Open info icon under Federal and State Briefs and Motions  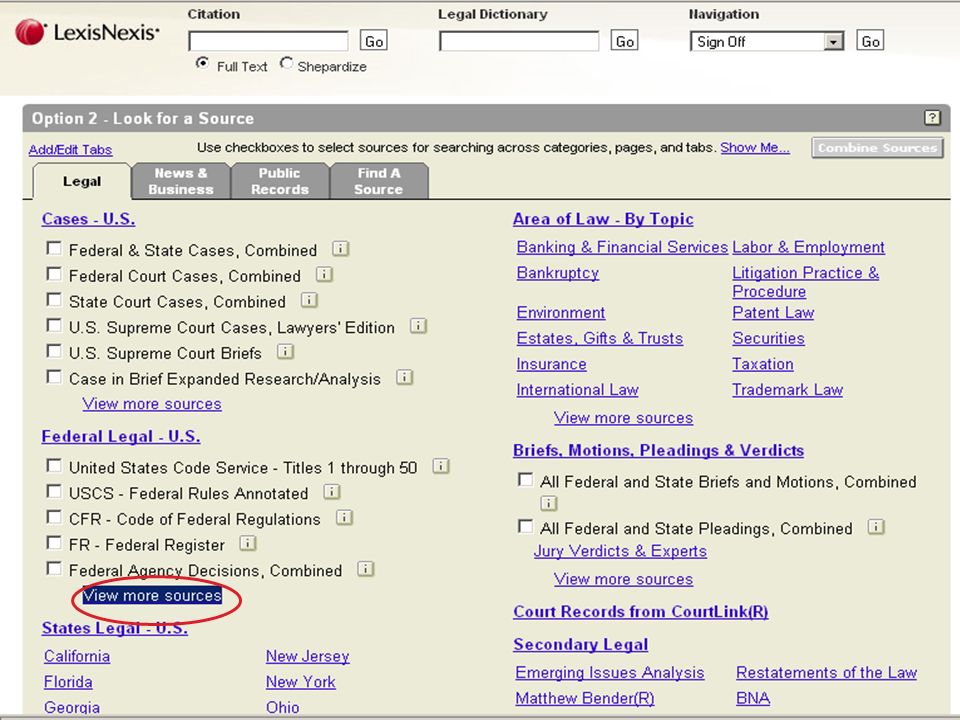[x=549, y=503]
